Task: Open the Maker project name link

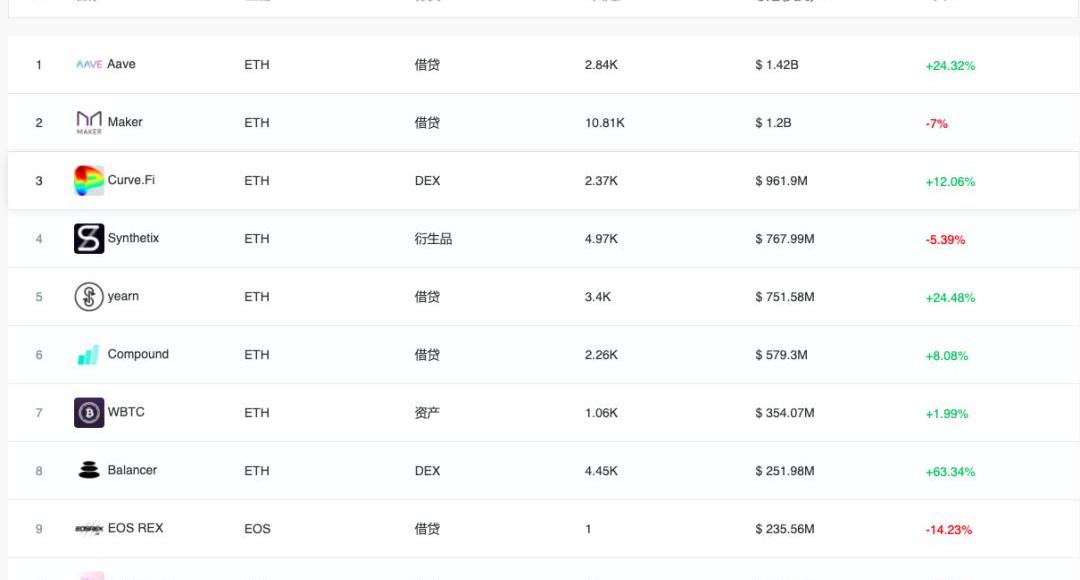Action: [125, 122]
